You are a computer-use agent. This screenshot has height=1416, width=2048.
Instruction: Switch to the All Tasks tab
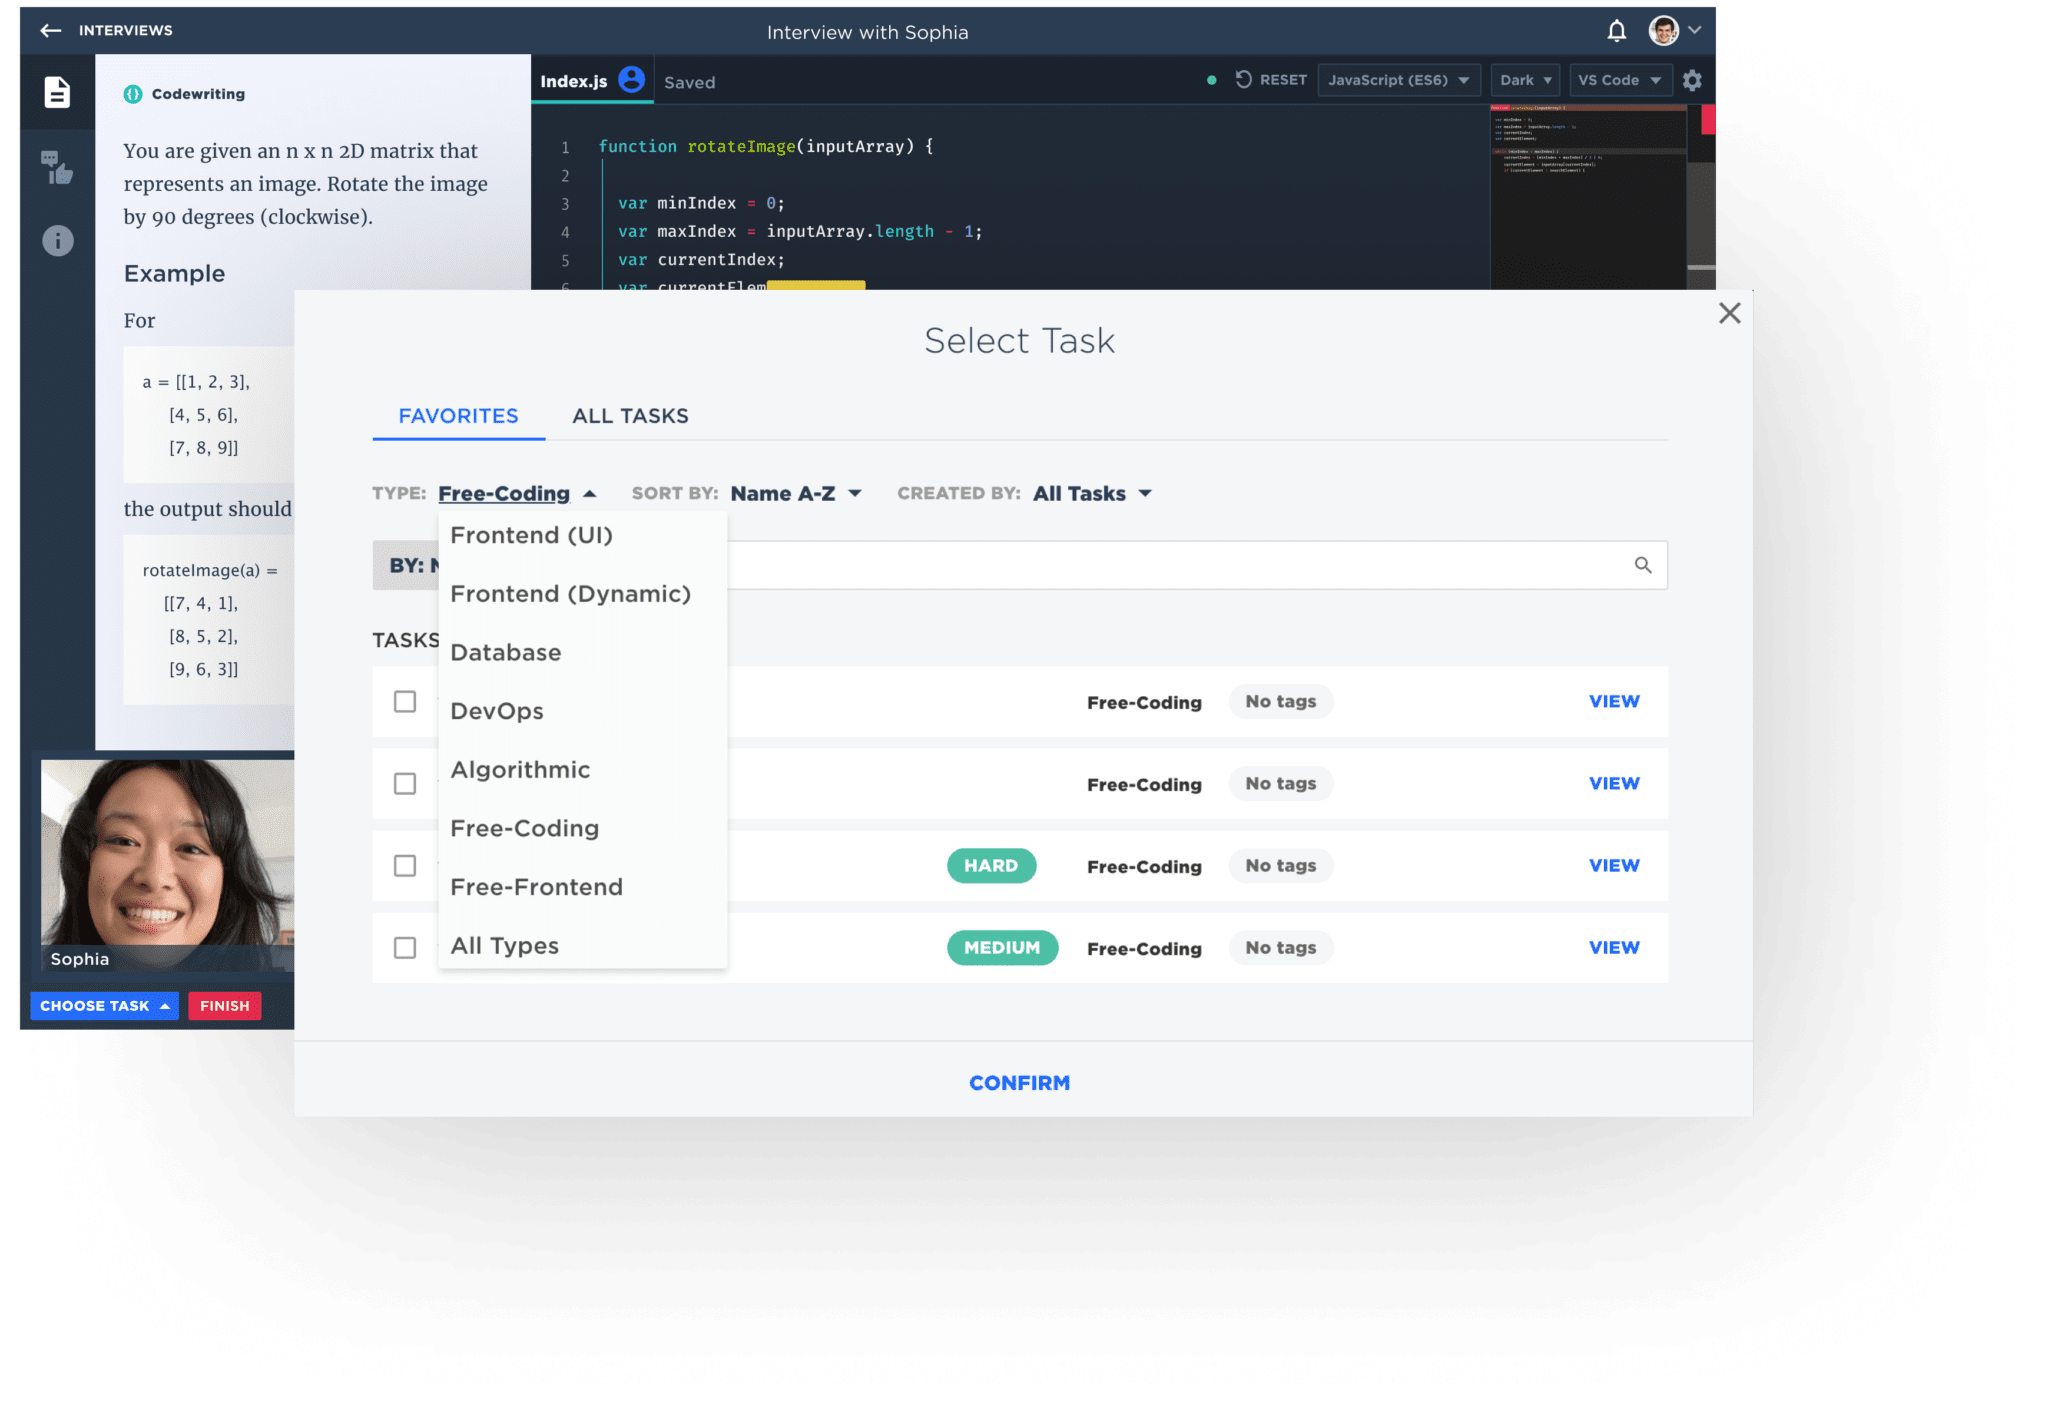point(630,416)
